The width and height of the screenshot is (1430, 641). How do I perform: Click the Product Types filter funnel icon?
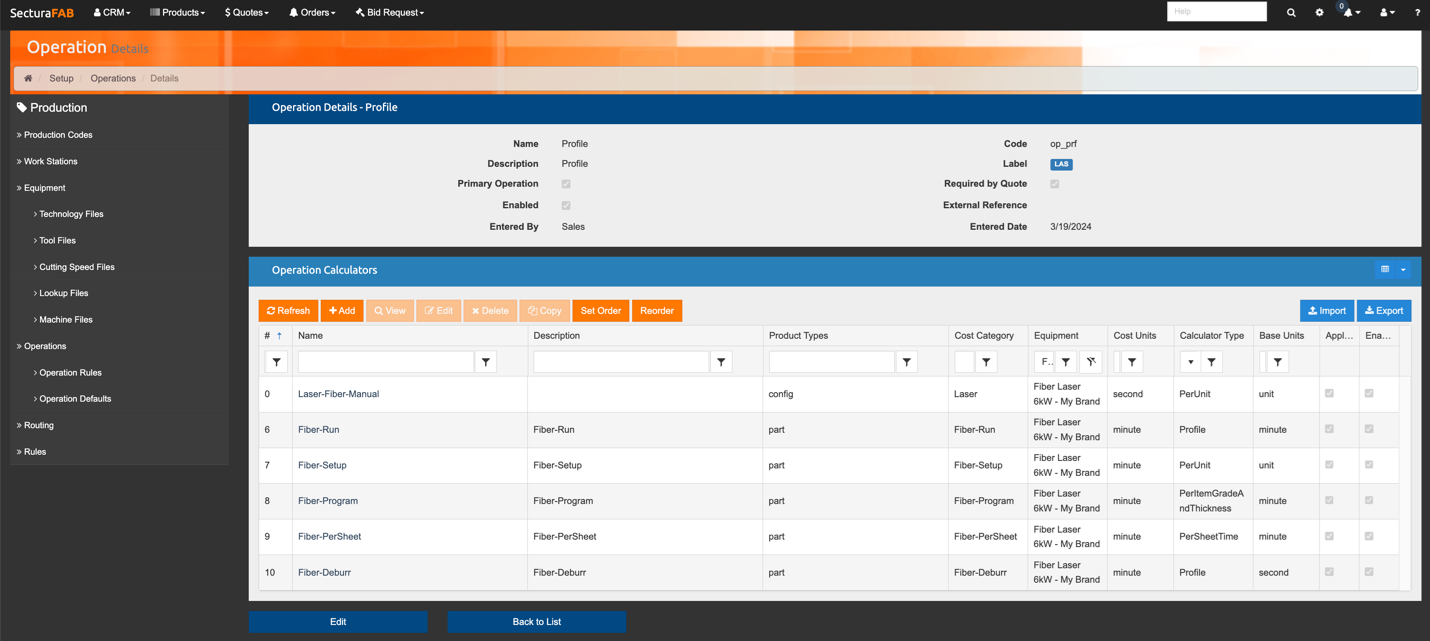tap(907, 362)
